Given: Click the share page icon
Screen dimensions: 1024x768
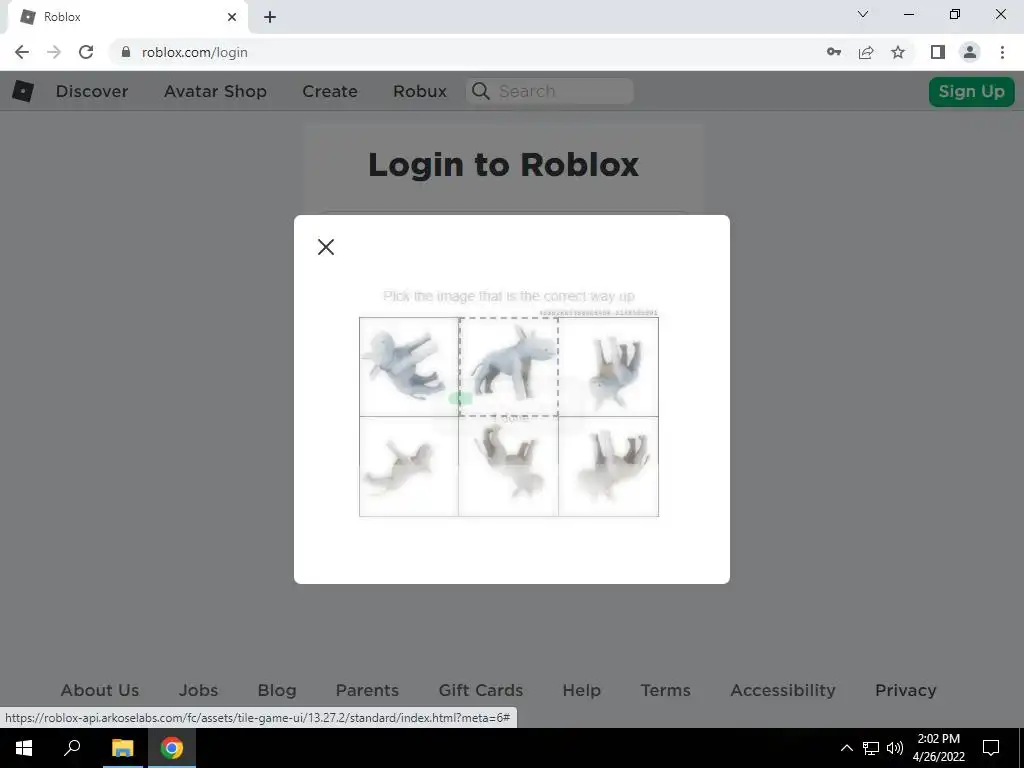Looking at the screenshot, I should tap(866, 52).
